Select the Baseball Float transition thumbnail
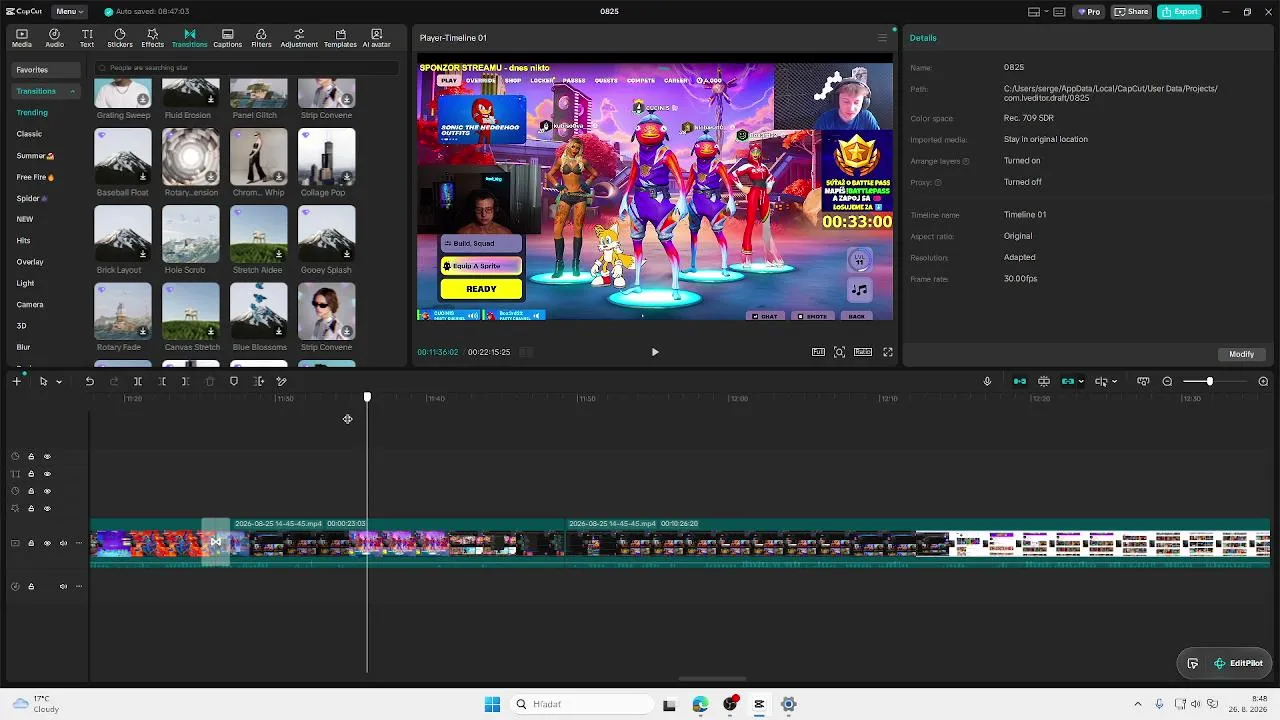 point(123,156)
